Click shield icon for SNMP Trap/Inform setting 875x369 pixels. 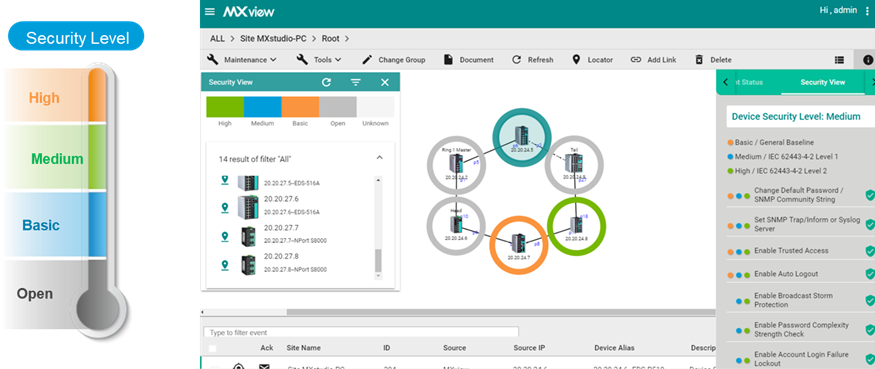point(869,224)
